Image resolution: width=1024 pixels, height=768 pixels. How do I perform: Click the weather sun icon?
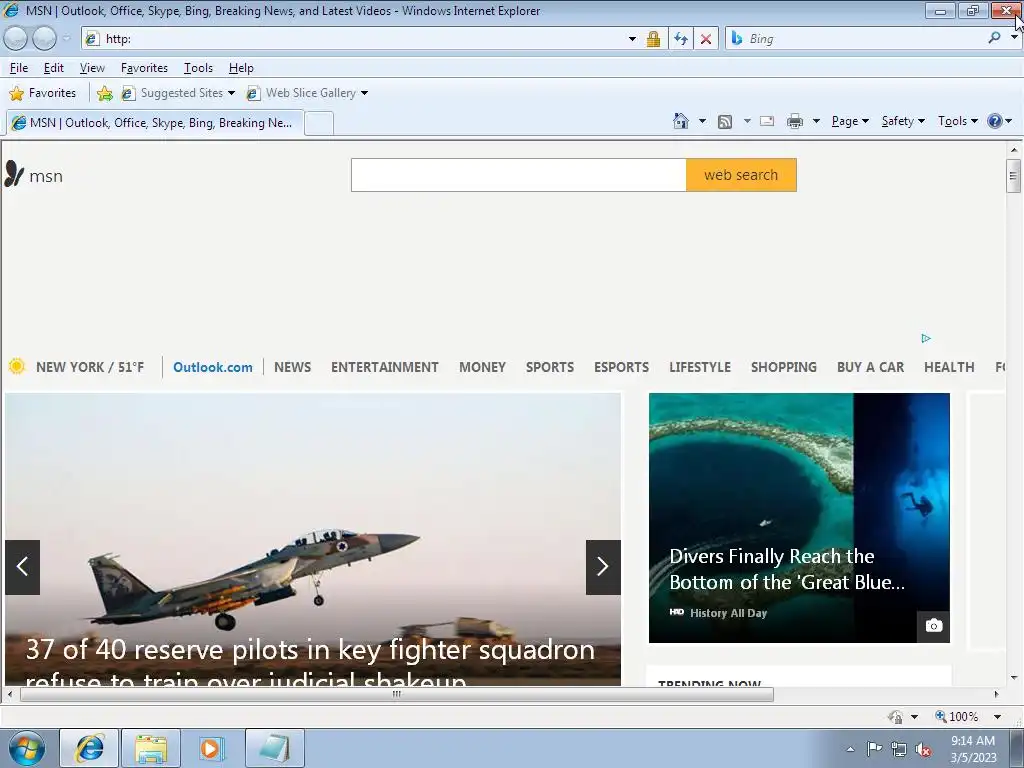pyautogui.click(x=17, y=366)
